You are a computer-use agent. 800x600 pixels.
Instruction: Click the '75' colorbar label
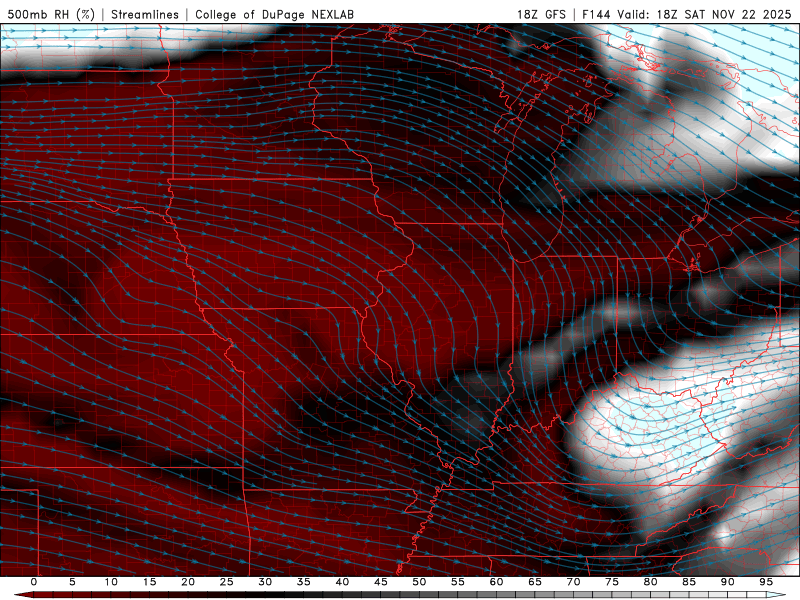(612, 582)
